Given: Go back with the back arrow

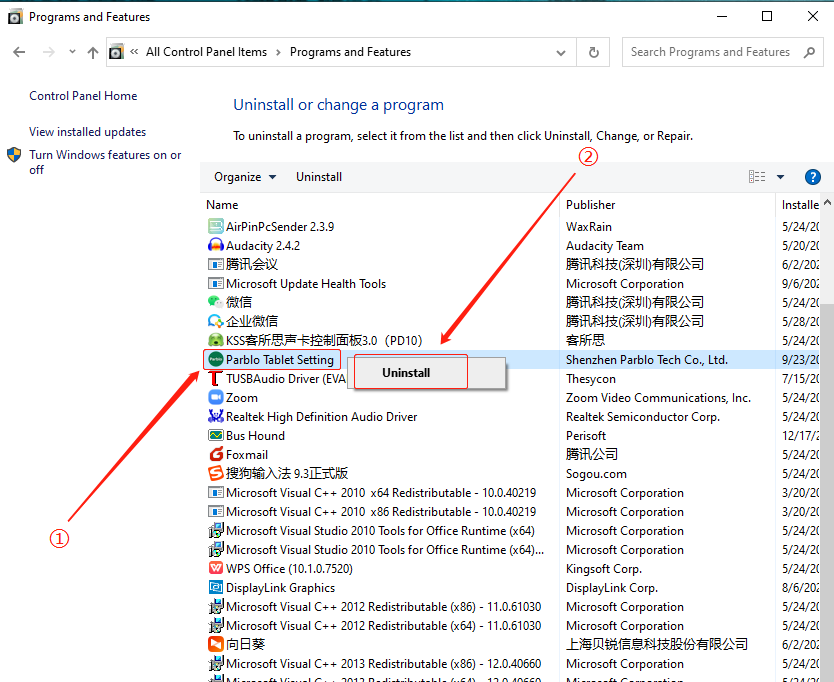Looking at the screenshot, I should pyautogui.click(x=19, y=52).
